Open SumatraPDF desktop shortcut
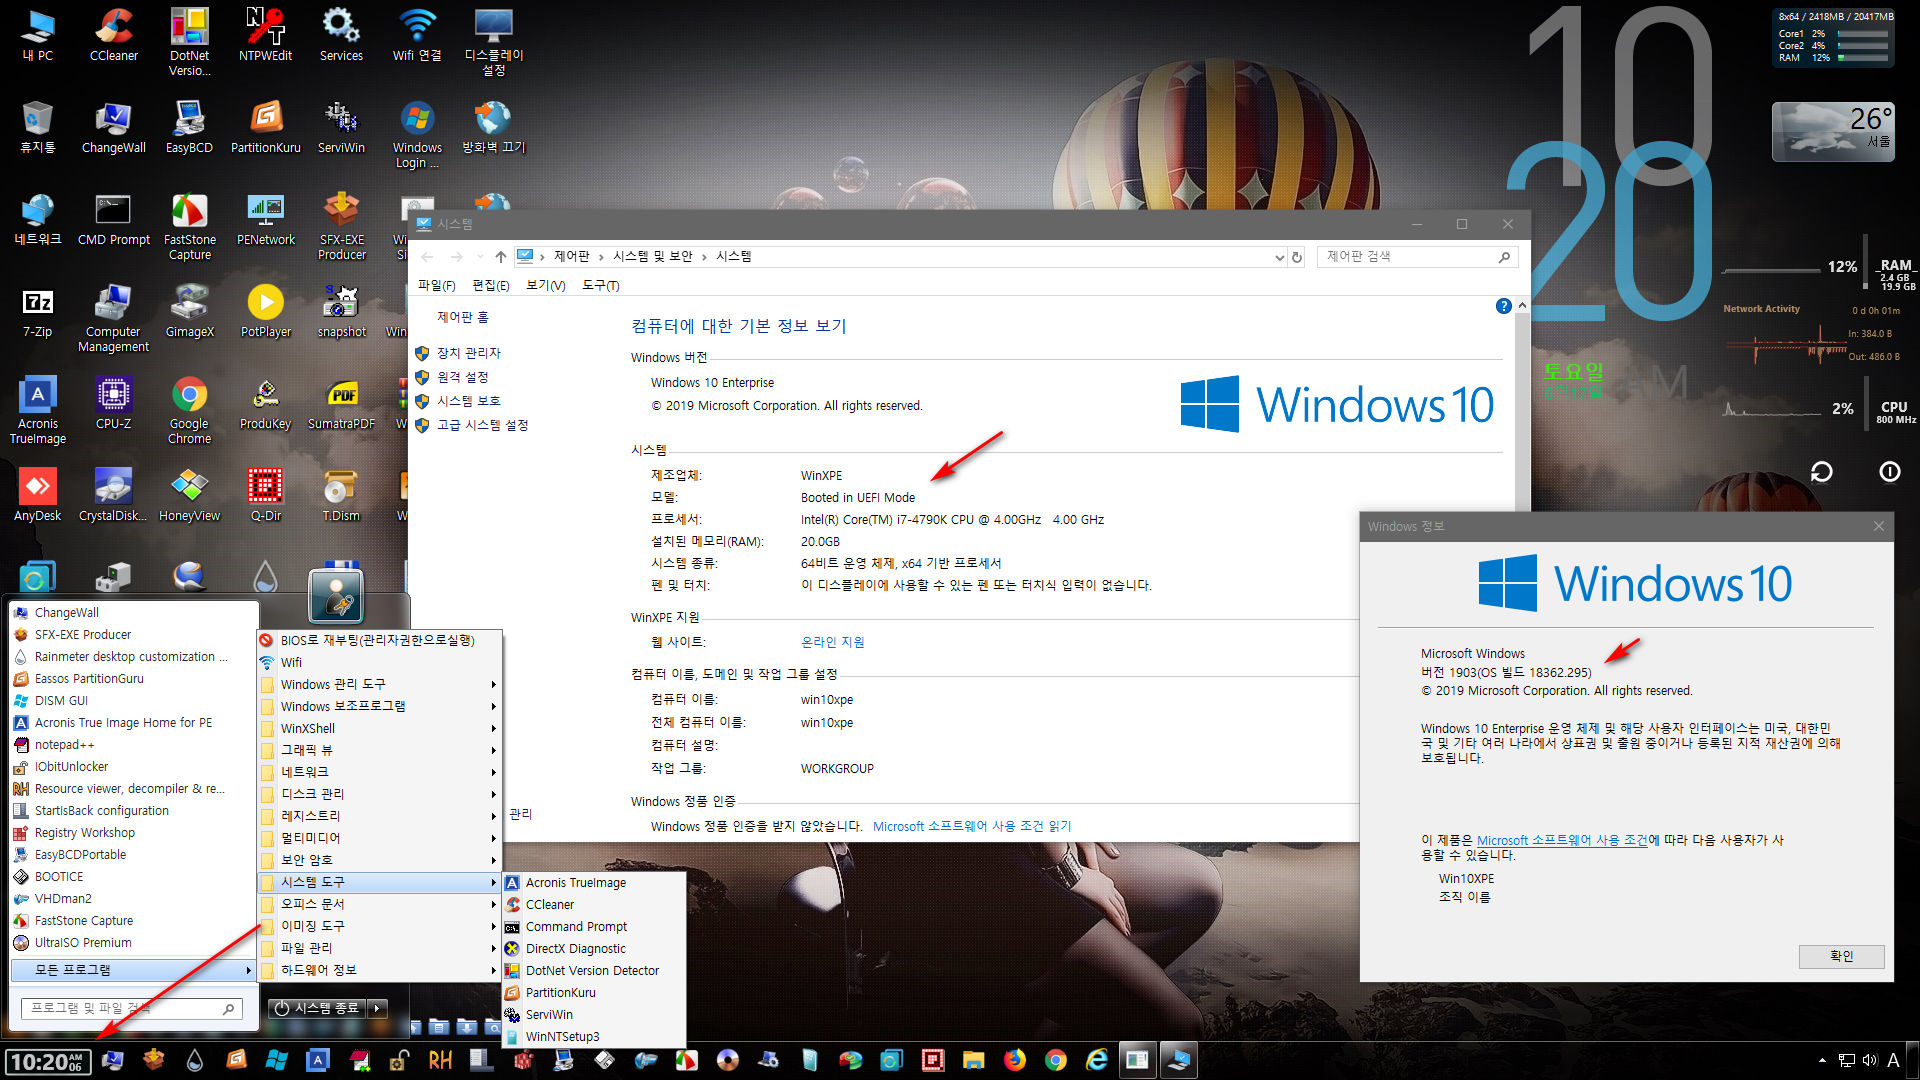The width and height of the screenshot is (1920, 1080). click(x=341, y=403)
